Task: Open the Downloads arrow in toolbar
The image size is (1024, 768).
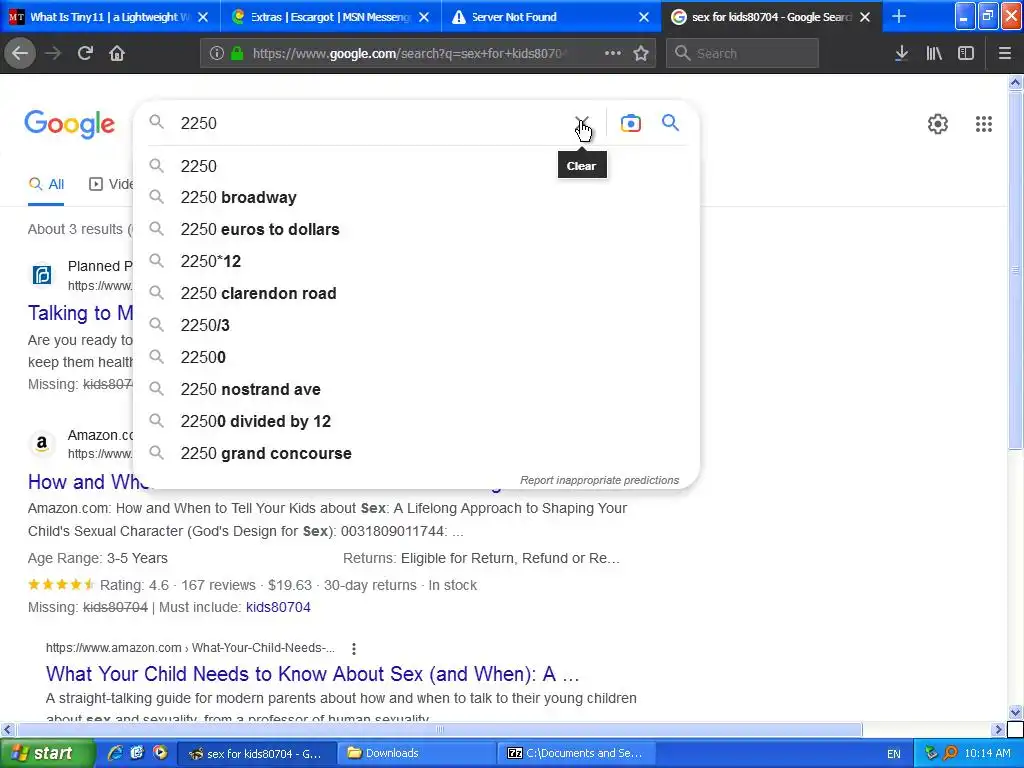Action: click(x=901, y=54)
